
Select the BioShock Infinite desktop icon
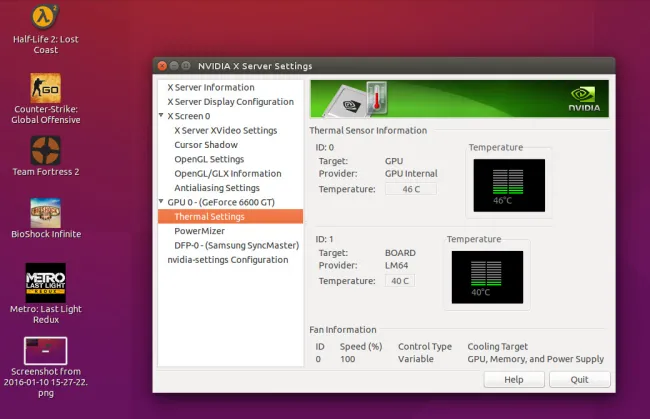click(46, 213)
